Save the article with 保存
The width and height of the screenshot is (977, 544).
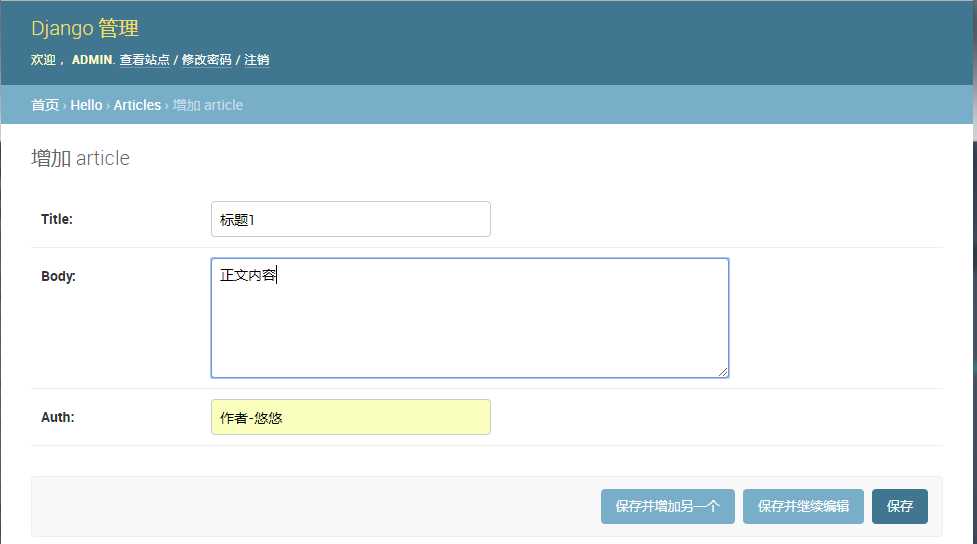899,506
